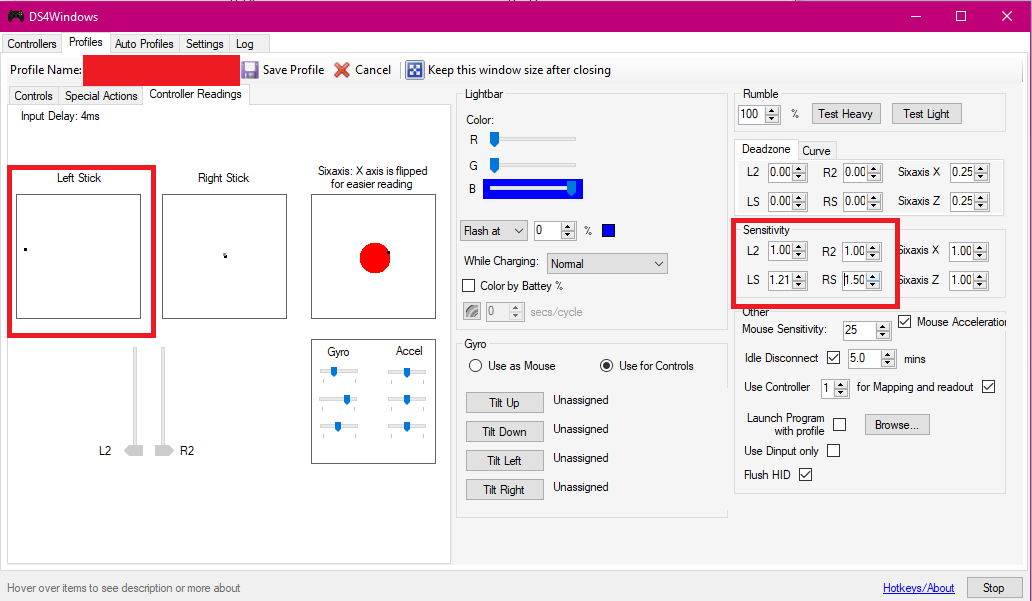
Task: Click the rainbow lightbar icon near secs/cycle
Action: click(x=472, y=311)
